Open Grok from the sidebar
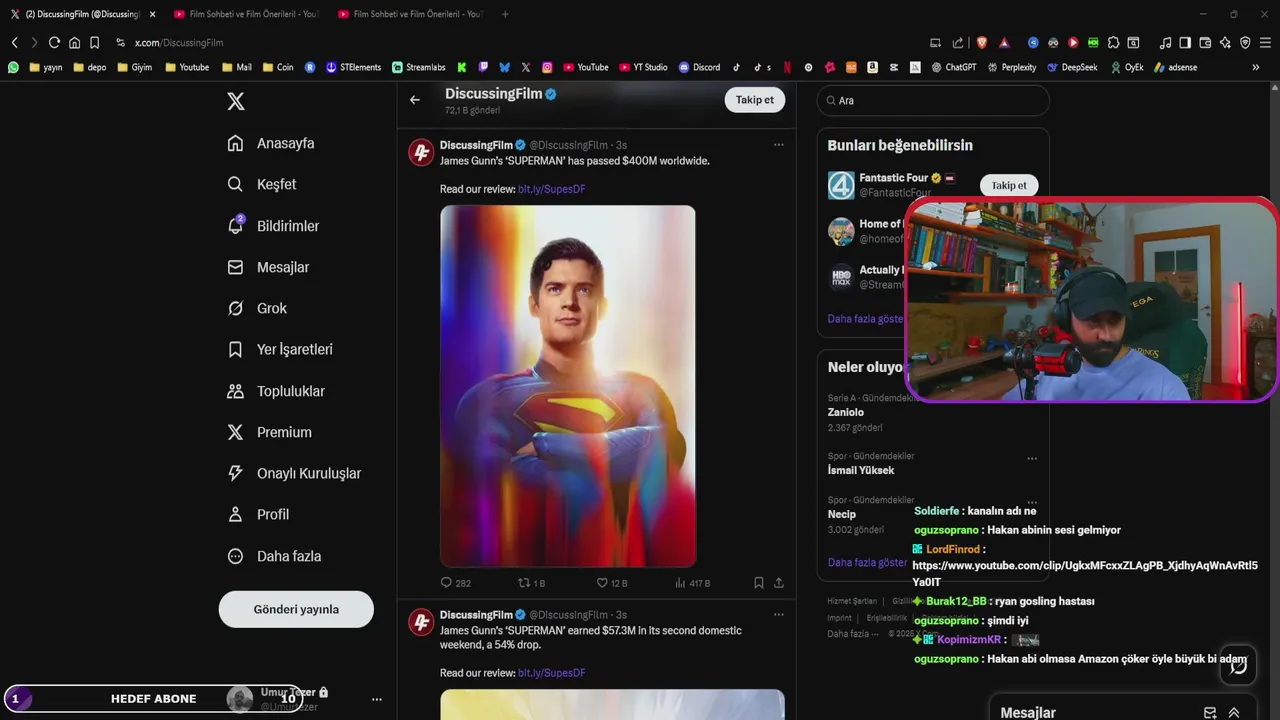Image resolution: width=1280 pixels, height=720 pixels. coord(257,308)
